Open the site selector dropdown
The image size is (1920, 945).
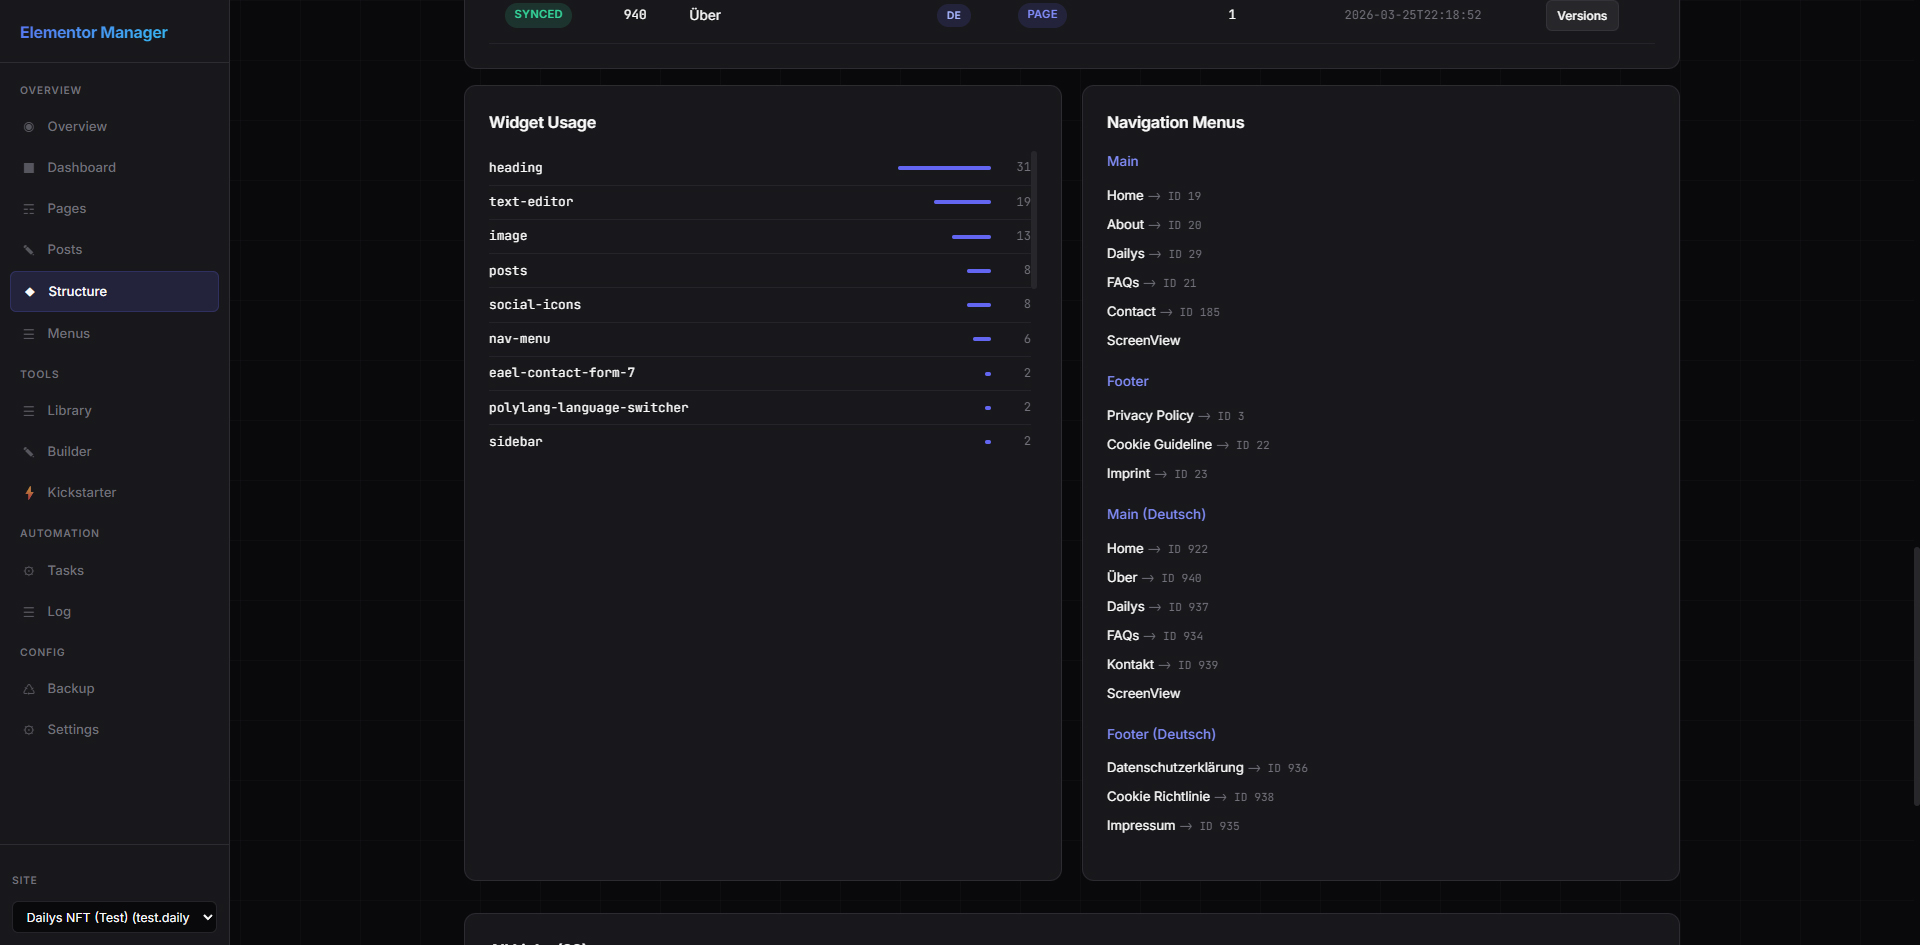pos(114,917)
